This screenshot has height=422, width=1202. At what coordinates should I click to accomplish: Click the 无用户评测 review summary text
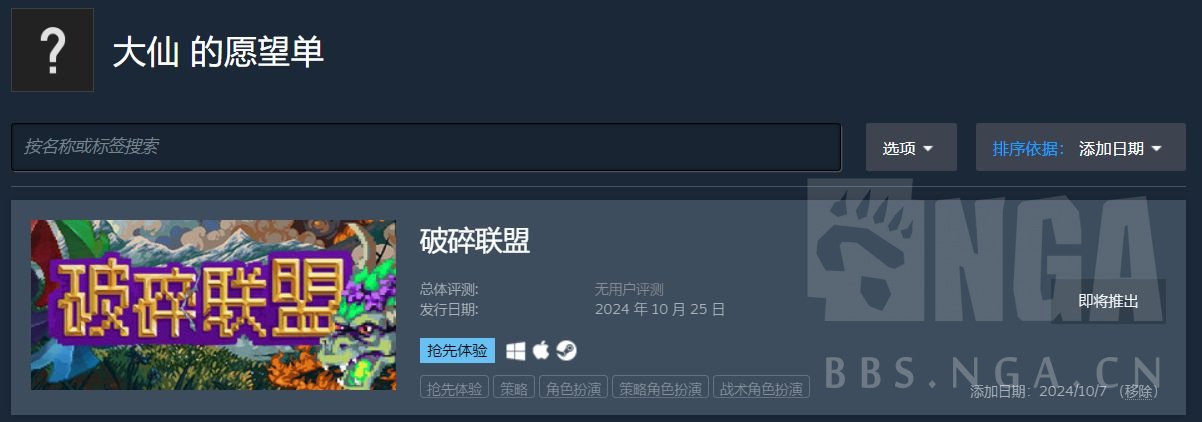(629, 289)
